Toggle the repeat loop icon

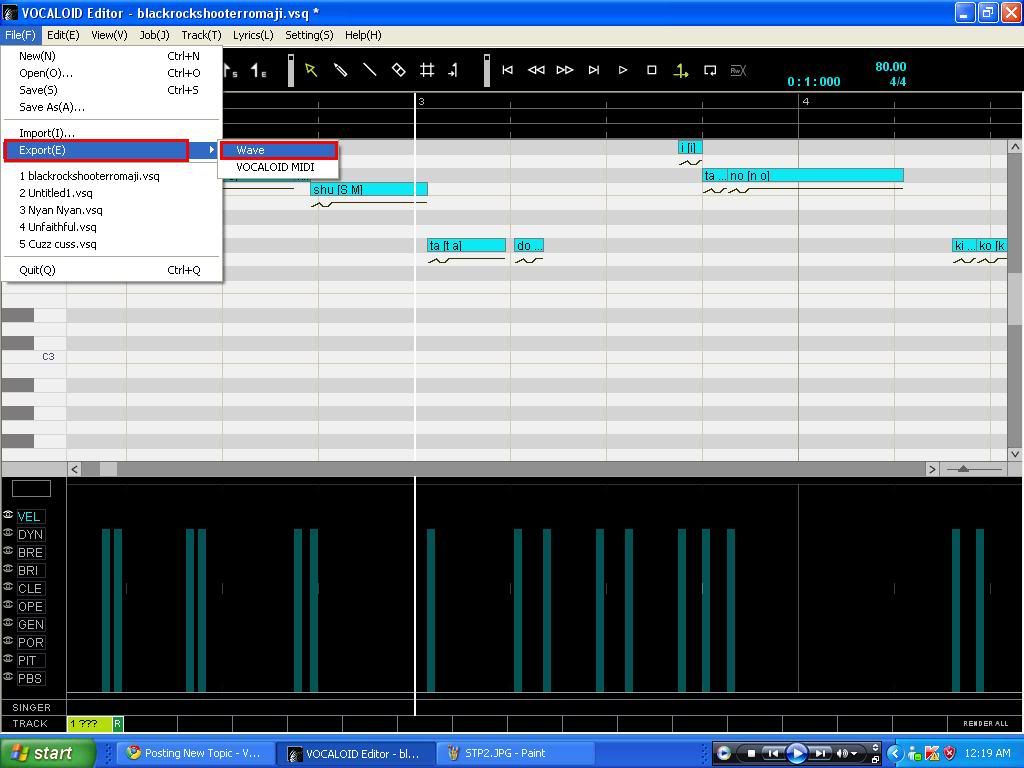point(710,71)
